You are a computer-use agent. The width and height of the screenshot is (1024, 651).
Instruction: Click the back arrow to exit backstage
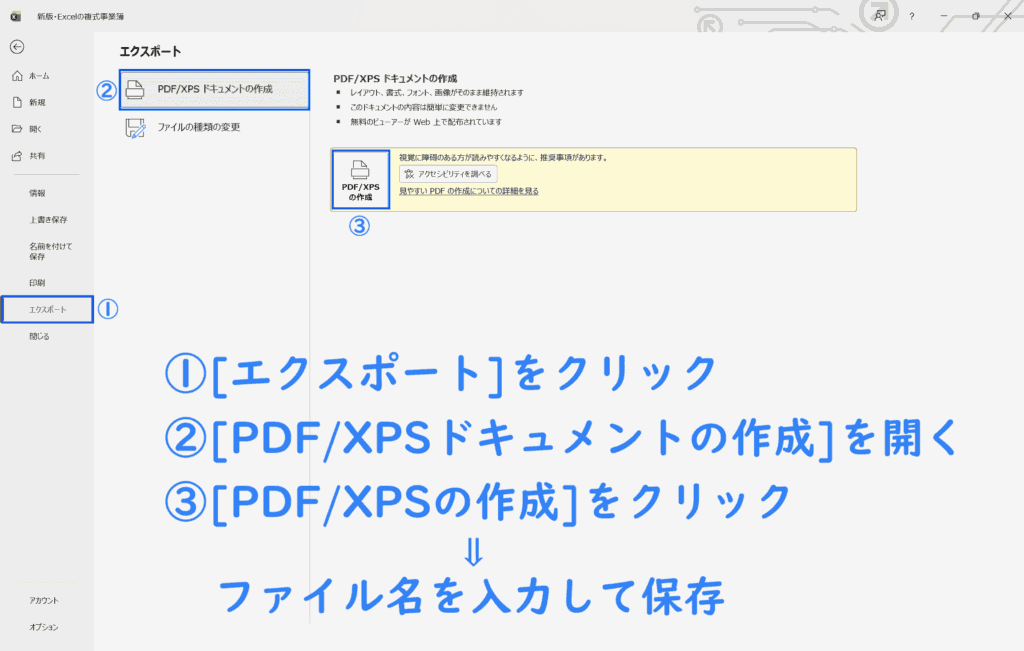coord(17,47)
